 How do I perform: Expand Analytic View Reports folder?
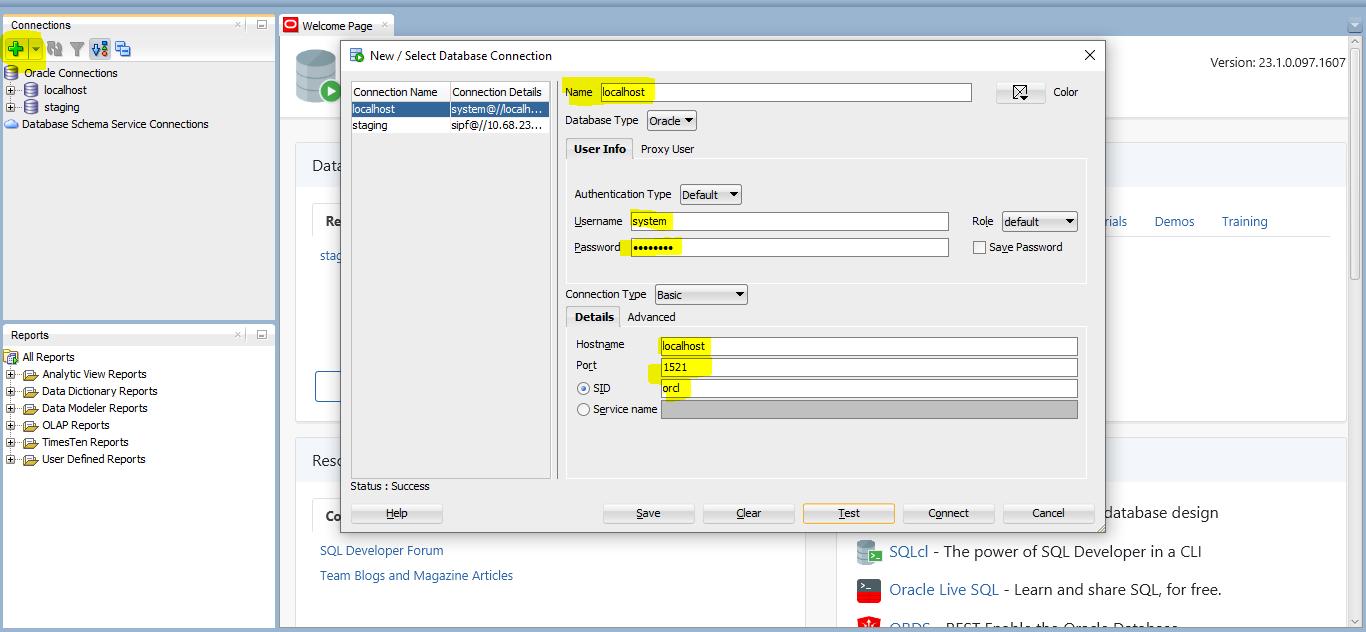click(x=11, y=374)
